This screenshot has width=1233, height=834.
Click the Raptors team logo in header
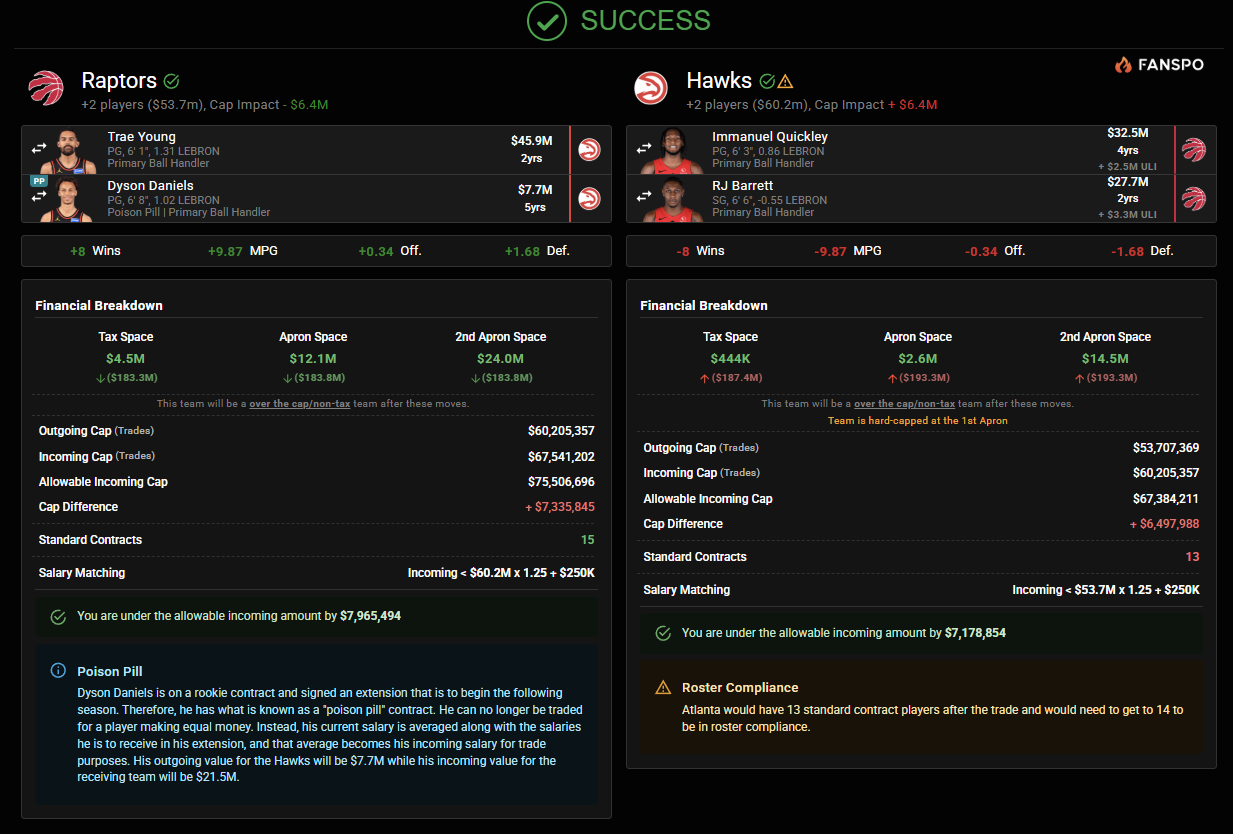point(45,88)
